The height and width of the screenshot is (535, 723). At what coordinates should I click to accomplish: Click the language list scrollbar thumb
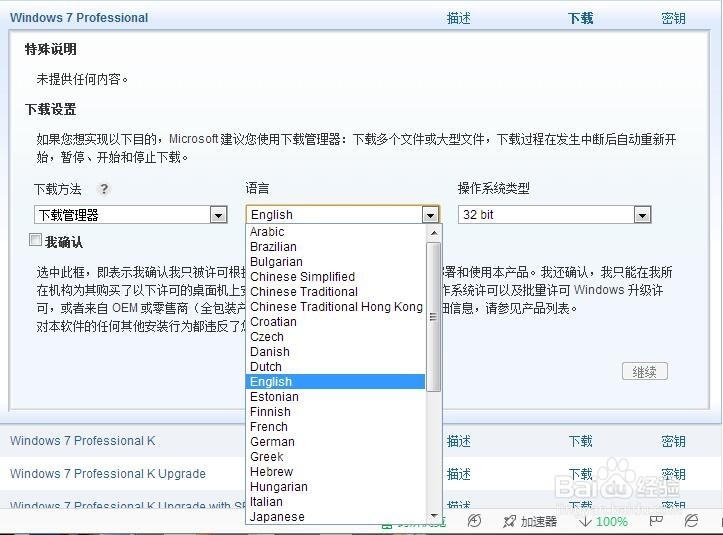click(x=433, y=317)
